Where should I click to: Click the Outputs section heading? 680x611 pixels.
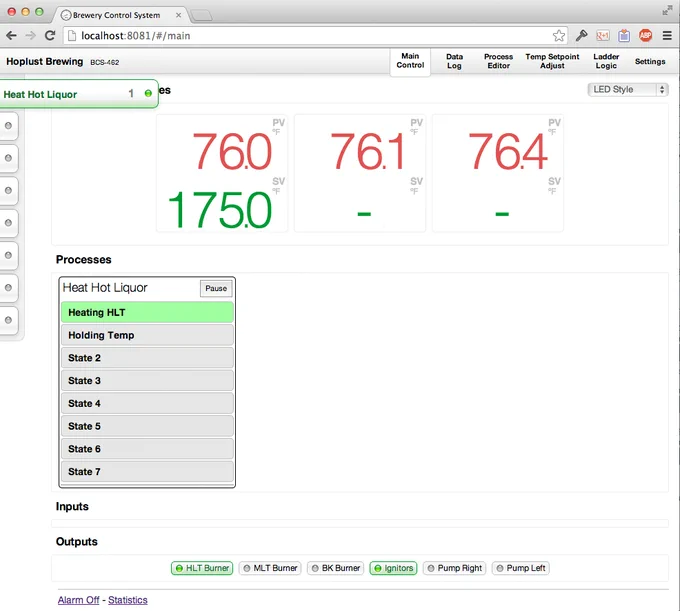tap(76, 542)
